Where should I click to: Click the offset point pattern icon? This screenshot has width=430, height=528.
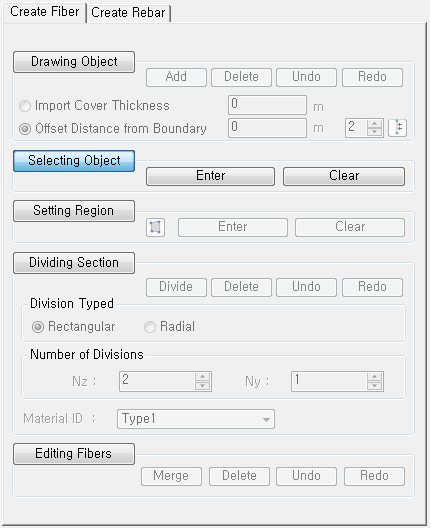(397, 128)
